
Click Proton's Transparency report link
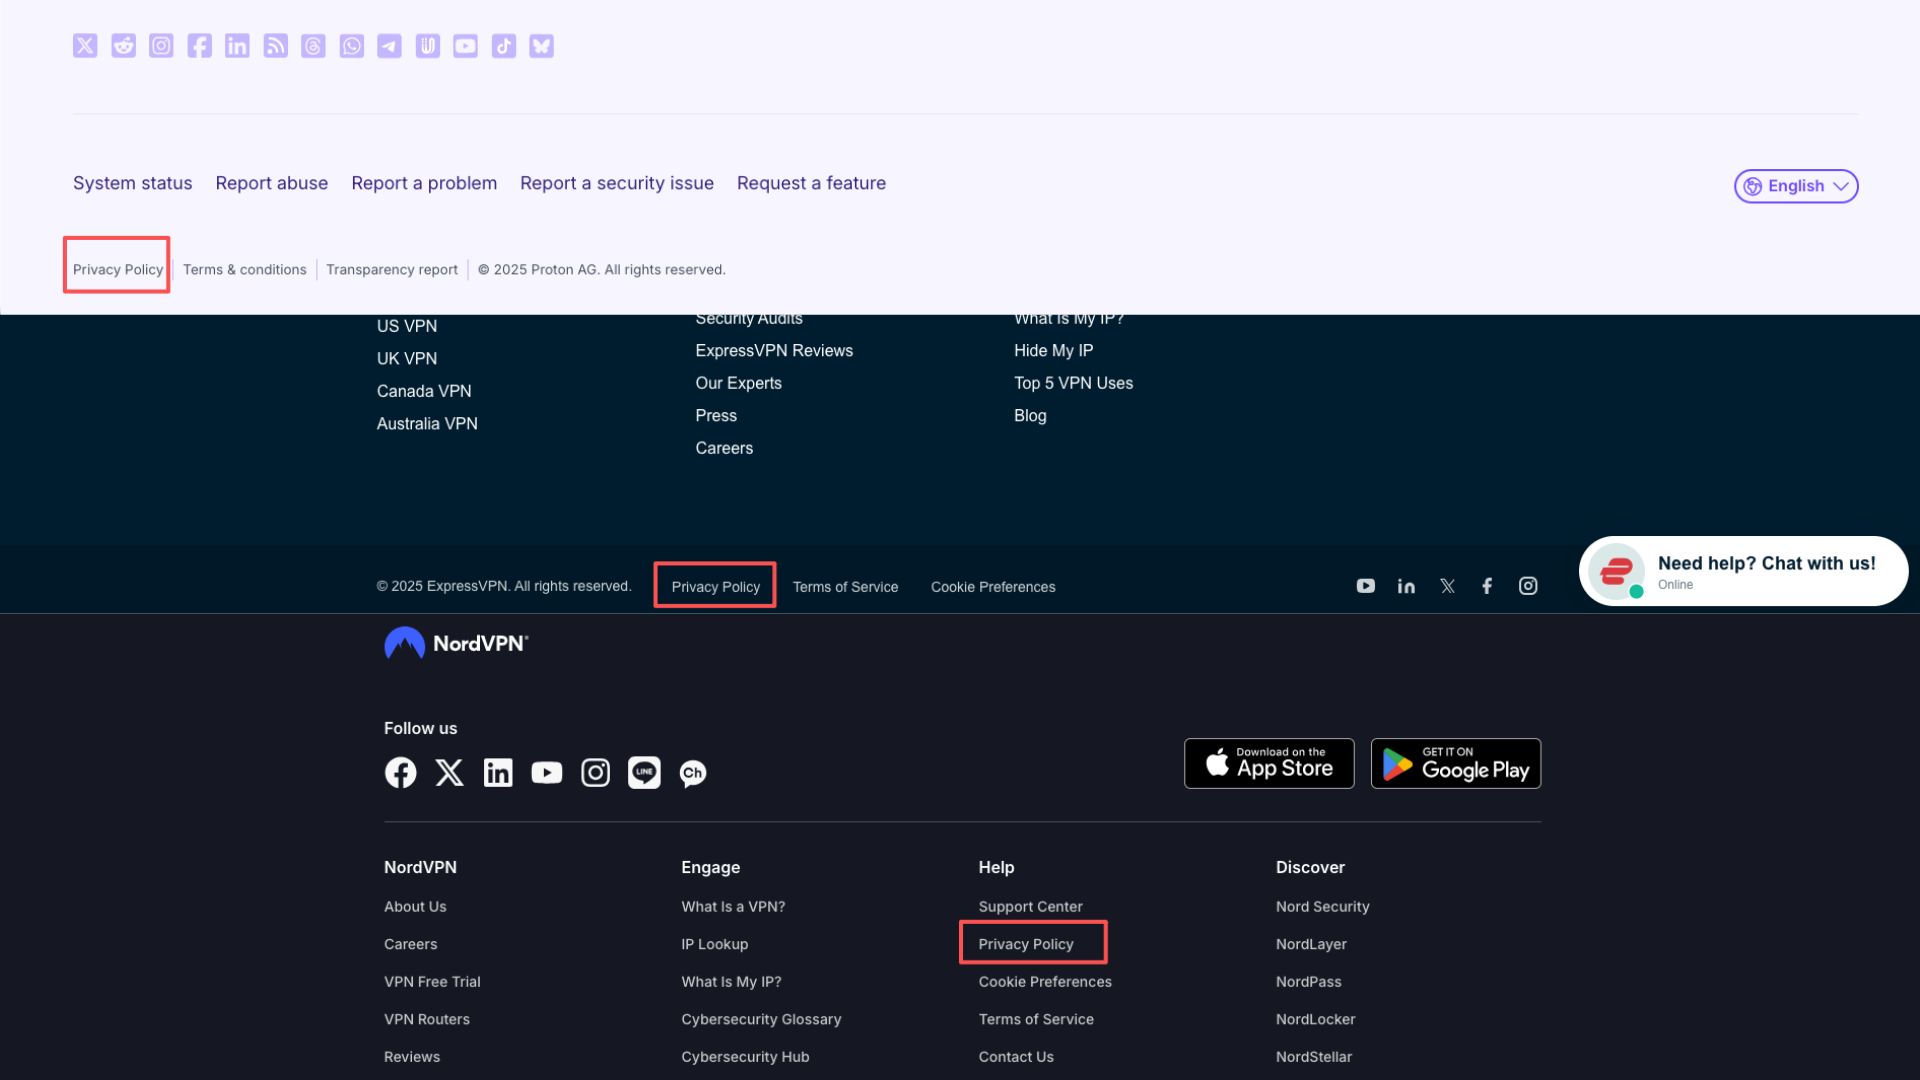coord(391,270)
